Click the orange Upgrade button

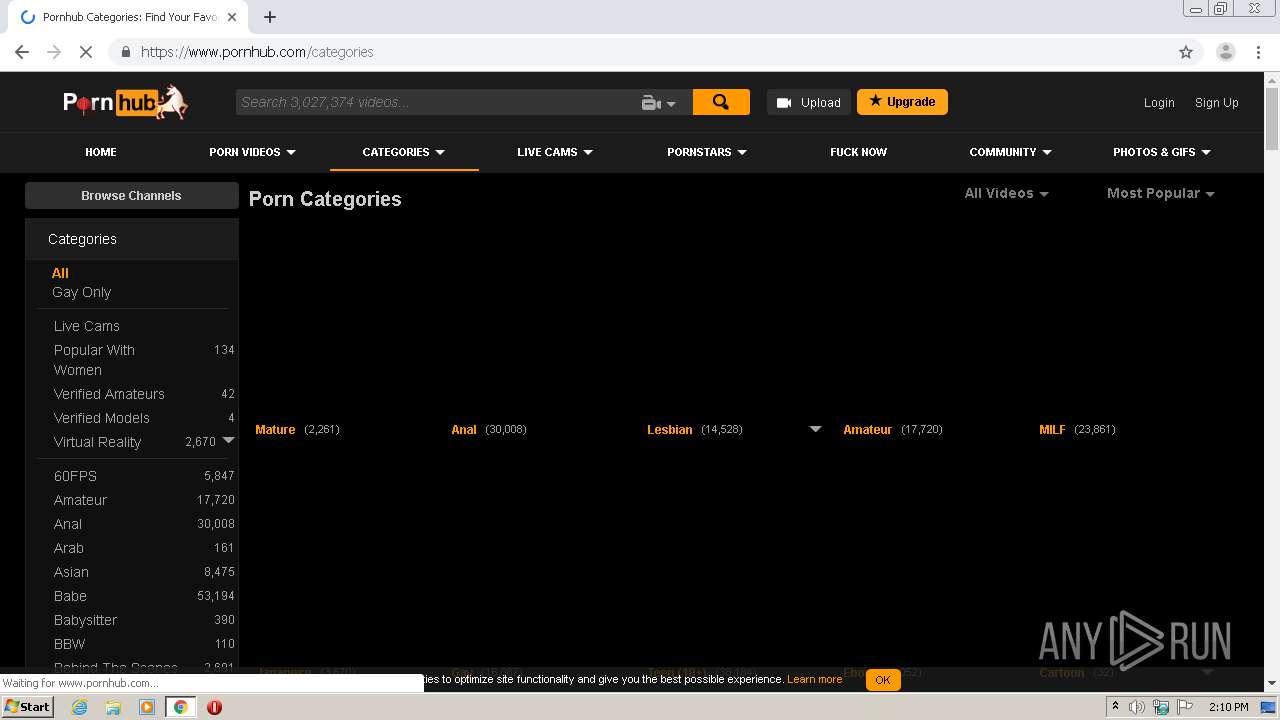point(902,102)
